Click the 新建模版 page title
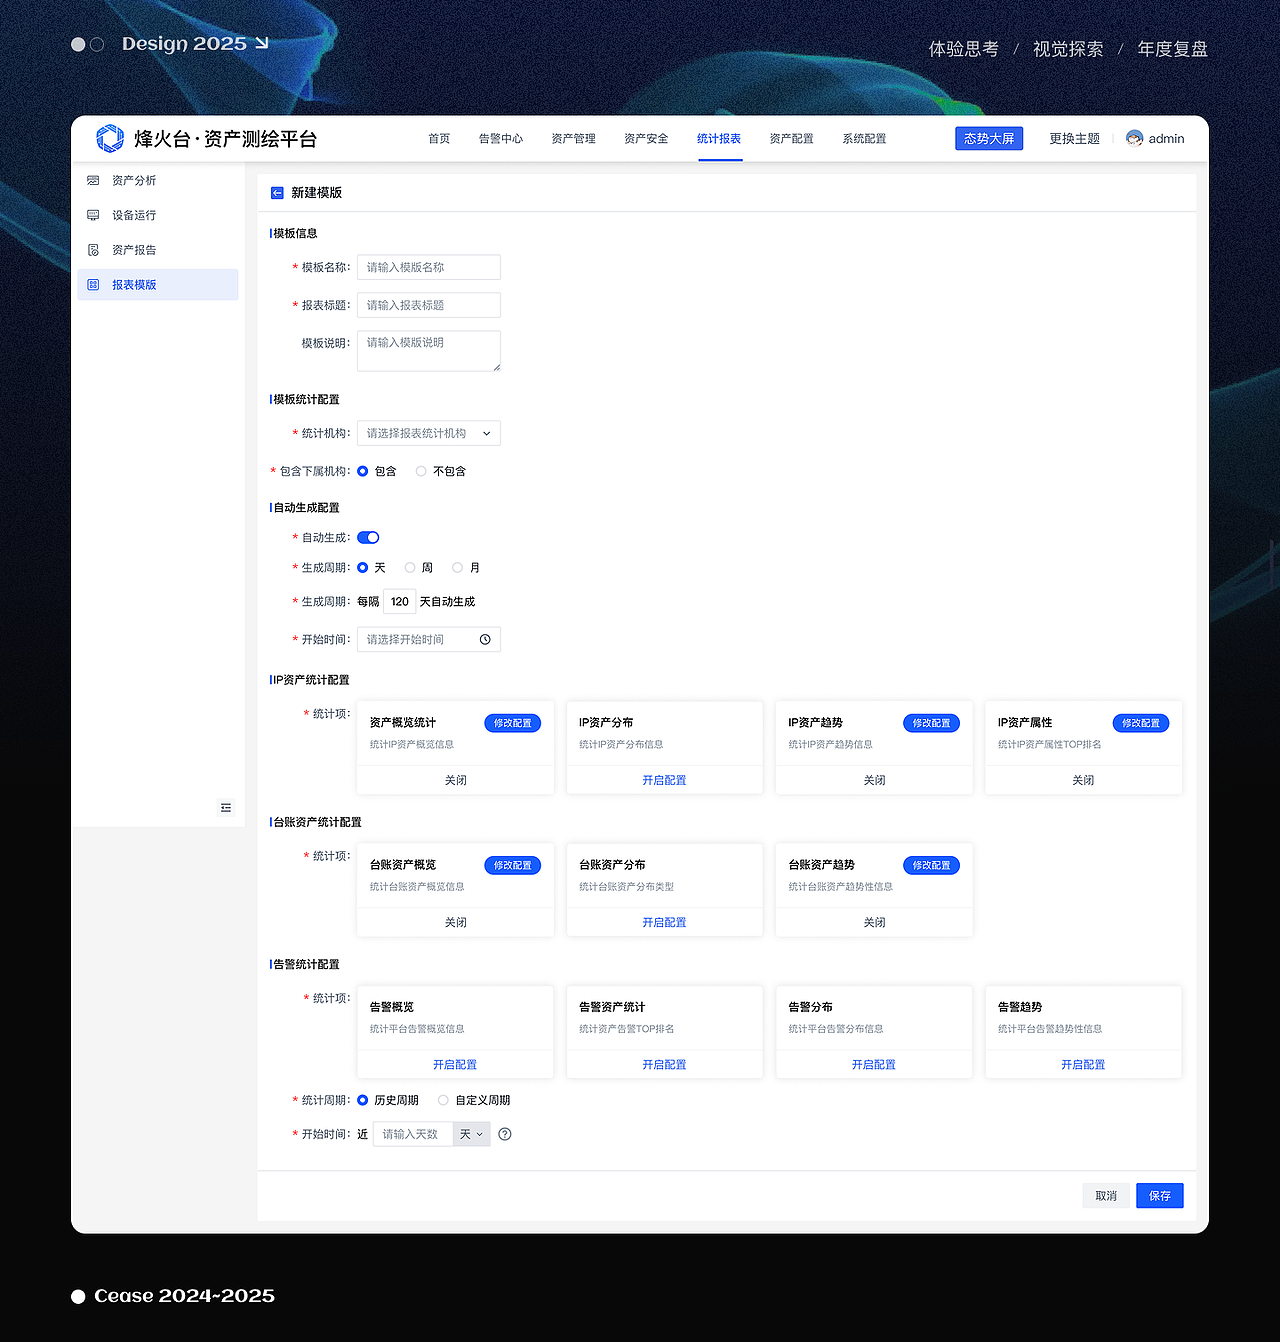The image size is (1280, 1342). 316,193
